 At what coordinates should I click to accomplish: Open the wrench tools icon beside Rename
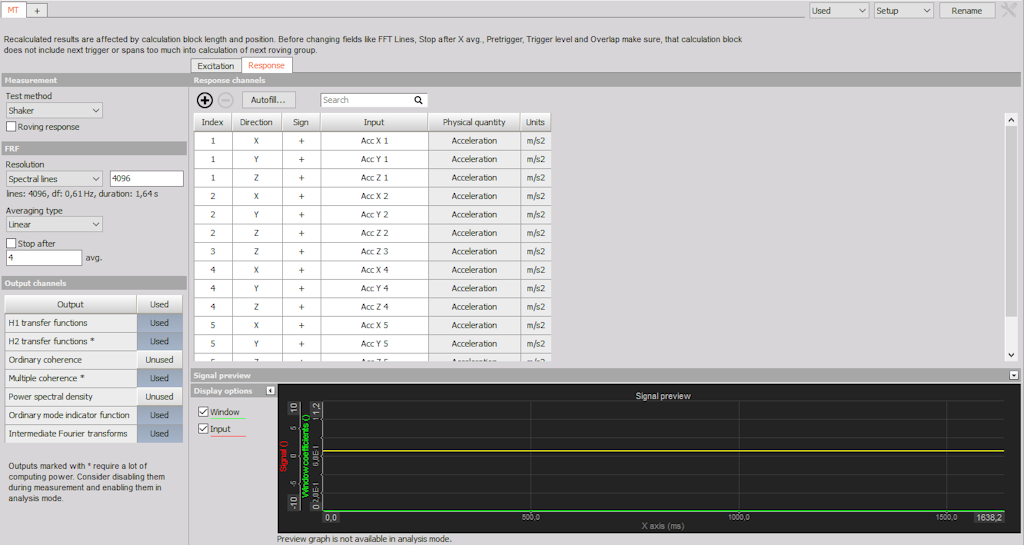(x=1010, y=10)
